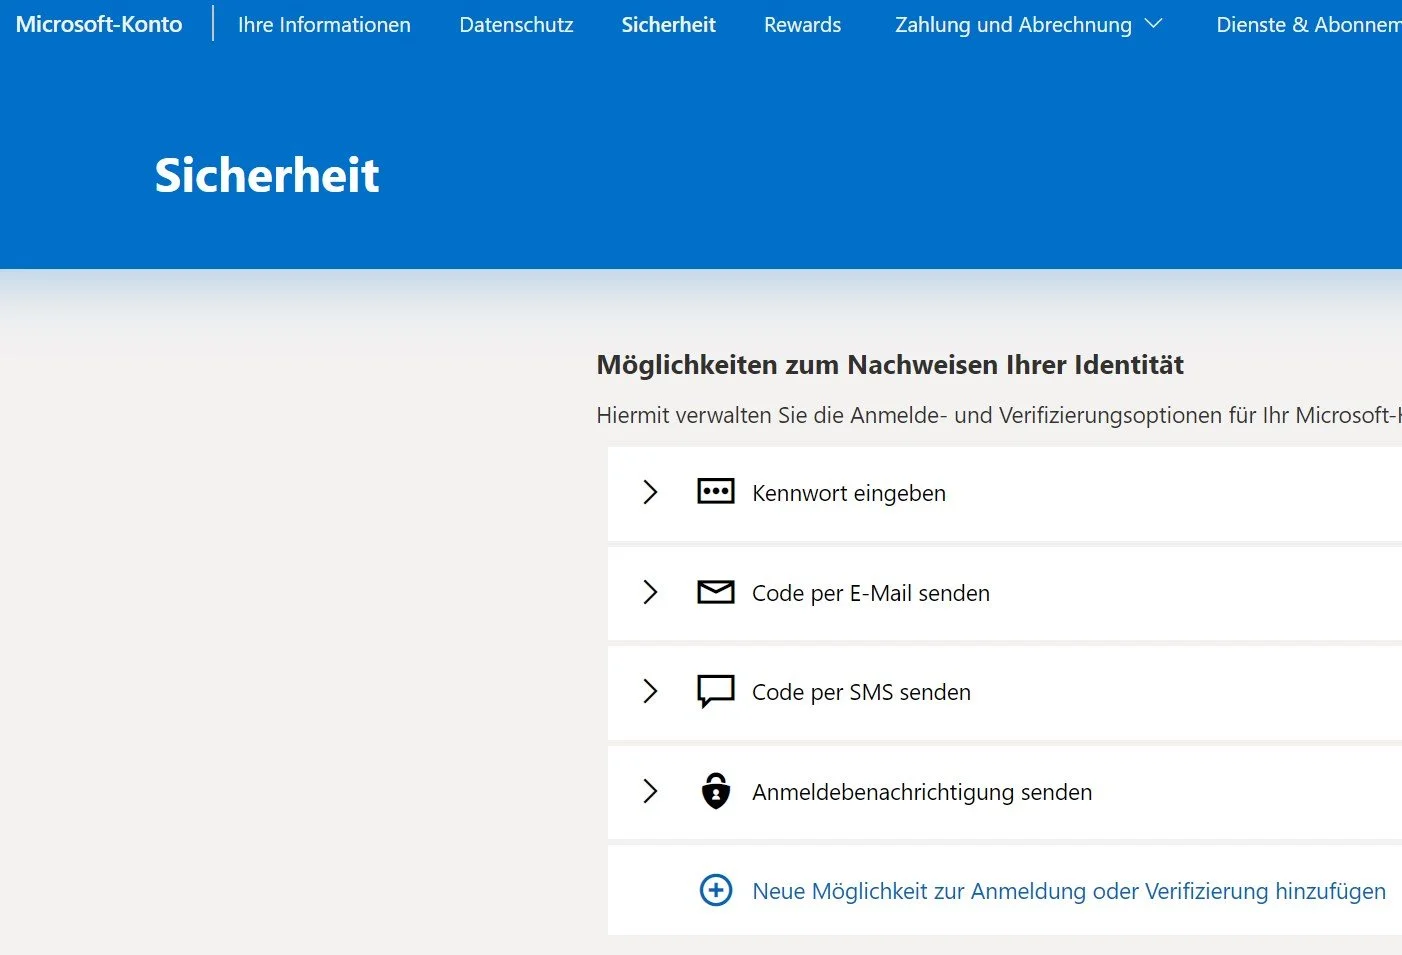Image resolution: width=1402 pixels, height=955 pixels.
Task: Open the Zahlung und Abrechnung dropdown arrow
Action: point(1153,24)
